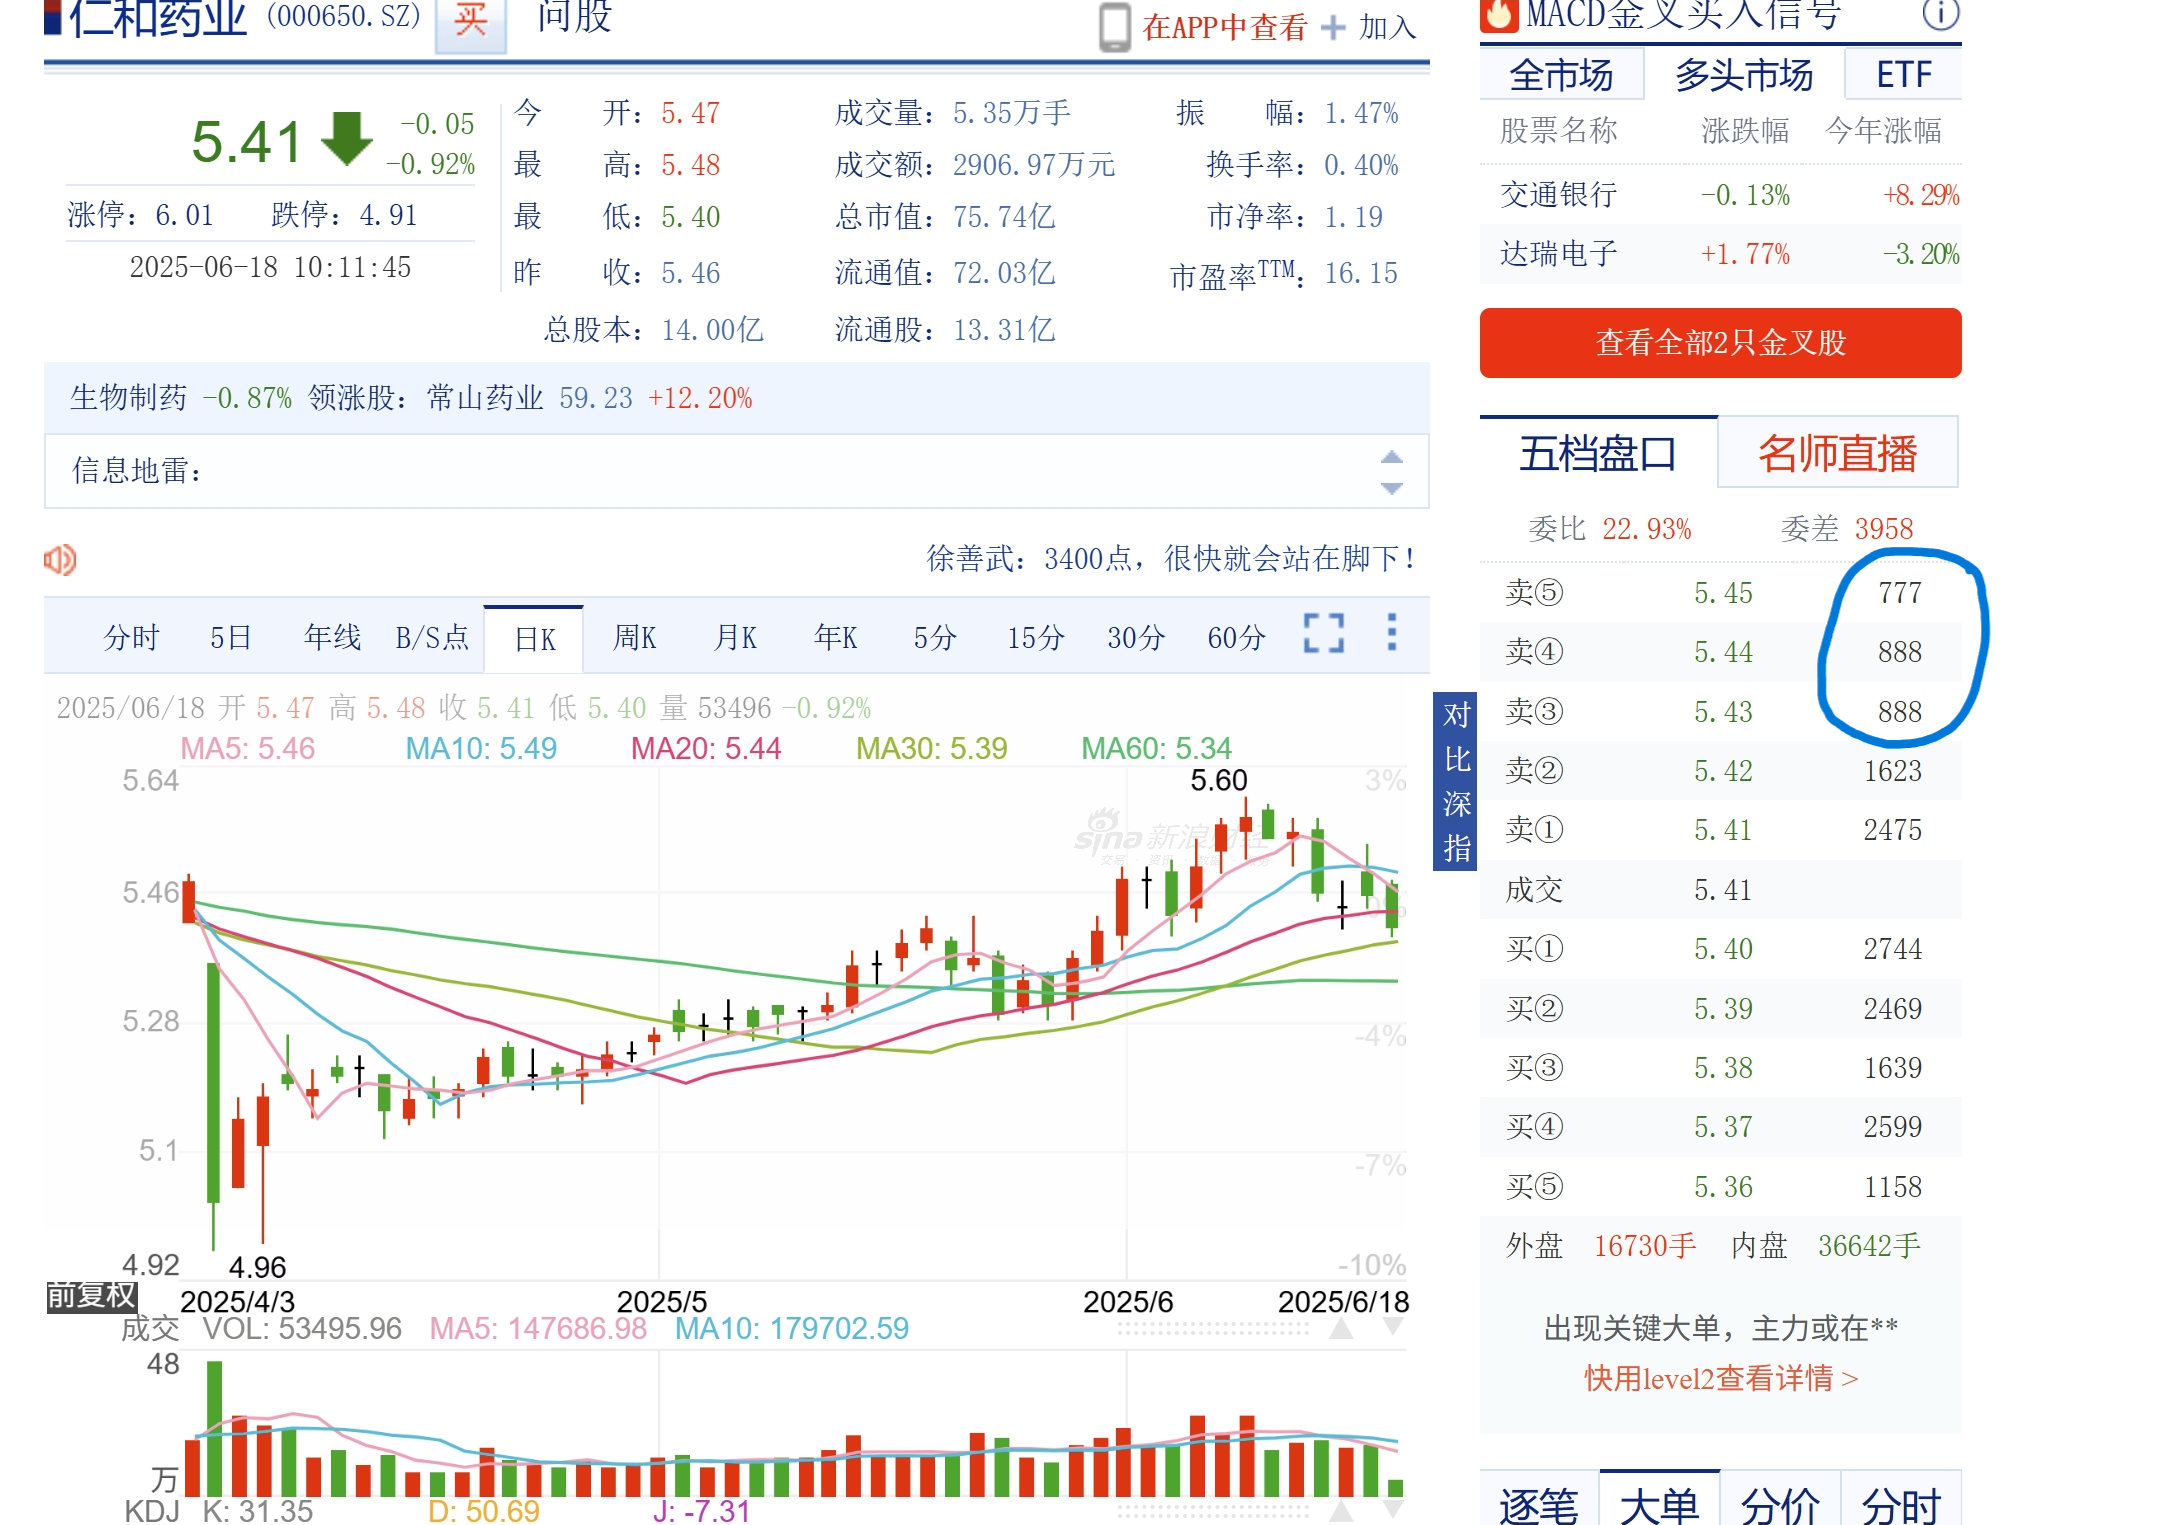The image size is (2167, 1525).
Task: Expand KDJ indicator up triangle
Action: [1341, 1511]
